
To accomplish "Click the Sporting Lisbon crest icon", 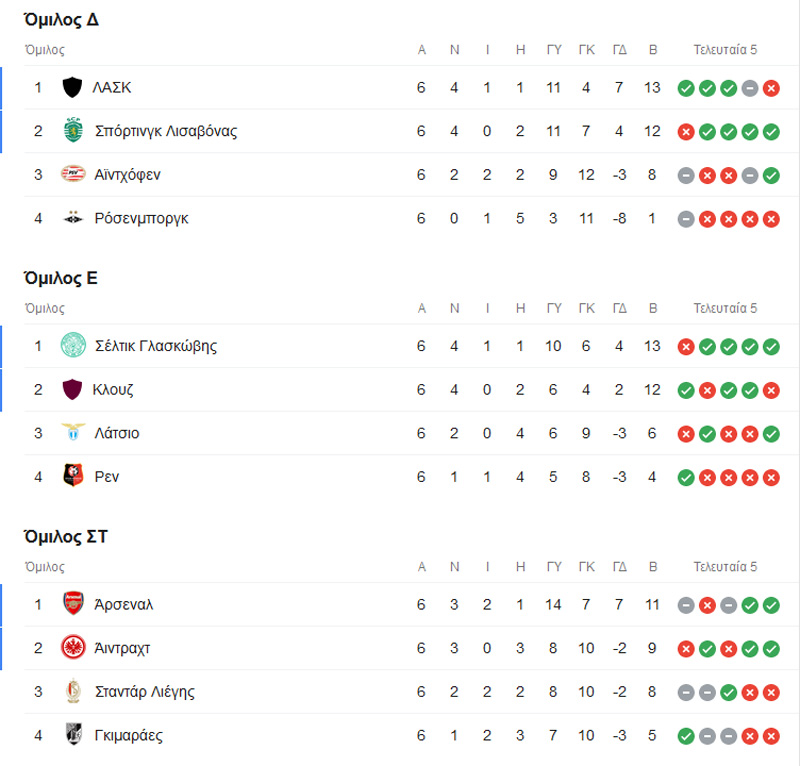I will pyautogui.click(x=72, y=131).
